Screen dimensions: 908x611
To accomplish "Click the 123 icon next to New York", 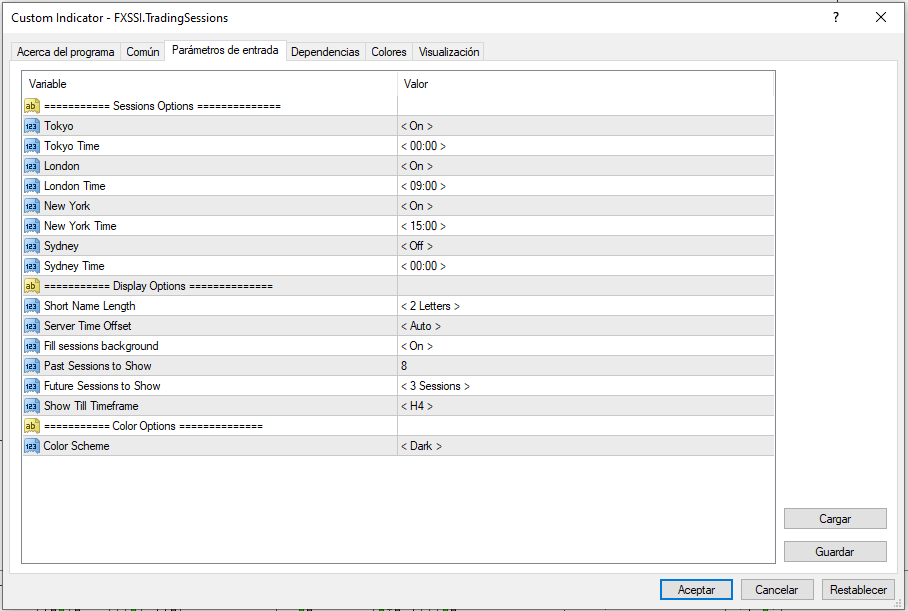I will click(x=31, y=205).
